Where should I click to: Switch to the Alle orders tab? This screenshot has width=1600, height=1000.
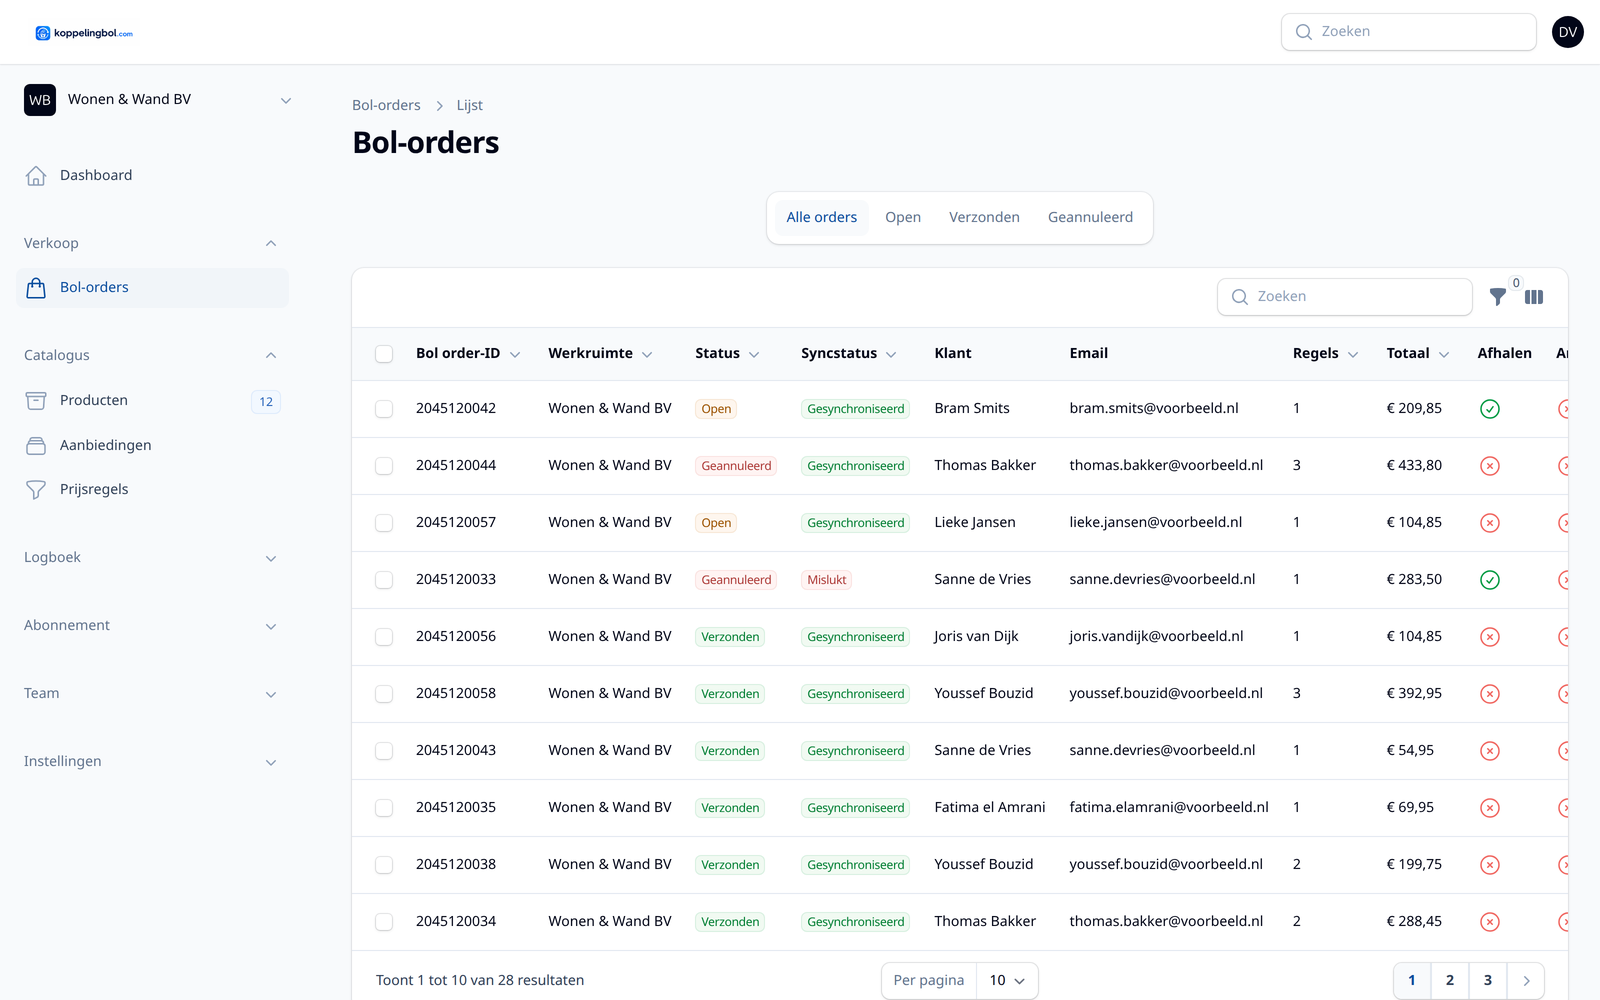point(822,218)
